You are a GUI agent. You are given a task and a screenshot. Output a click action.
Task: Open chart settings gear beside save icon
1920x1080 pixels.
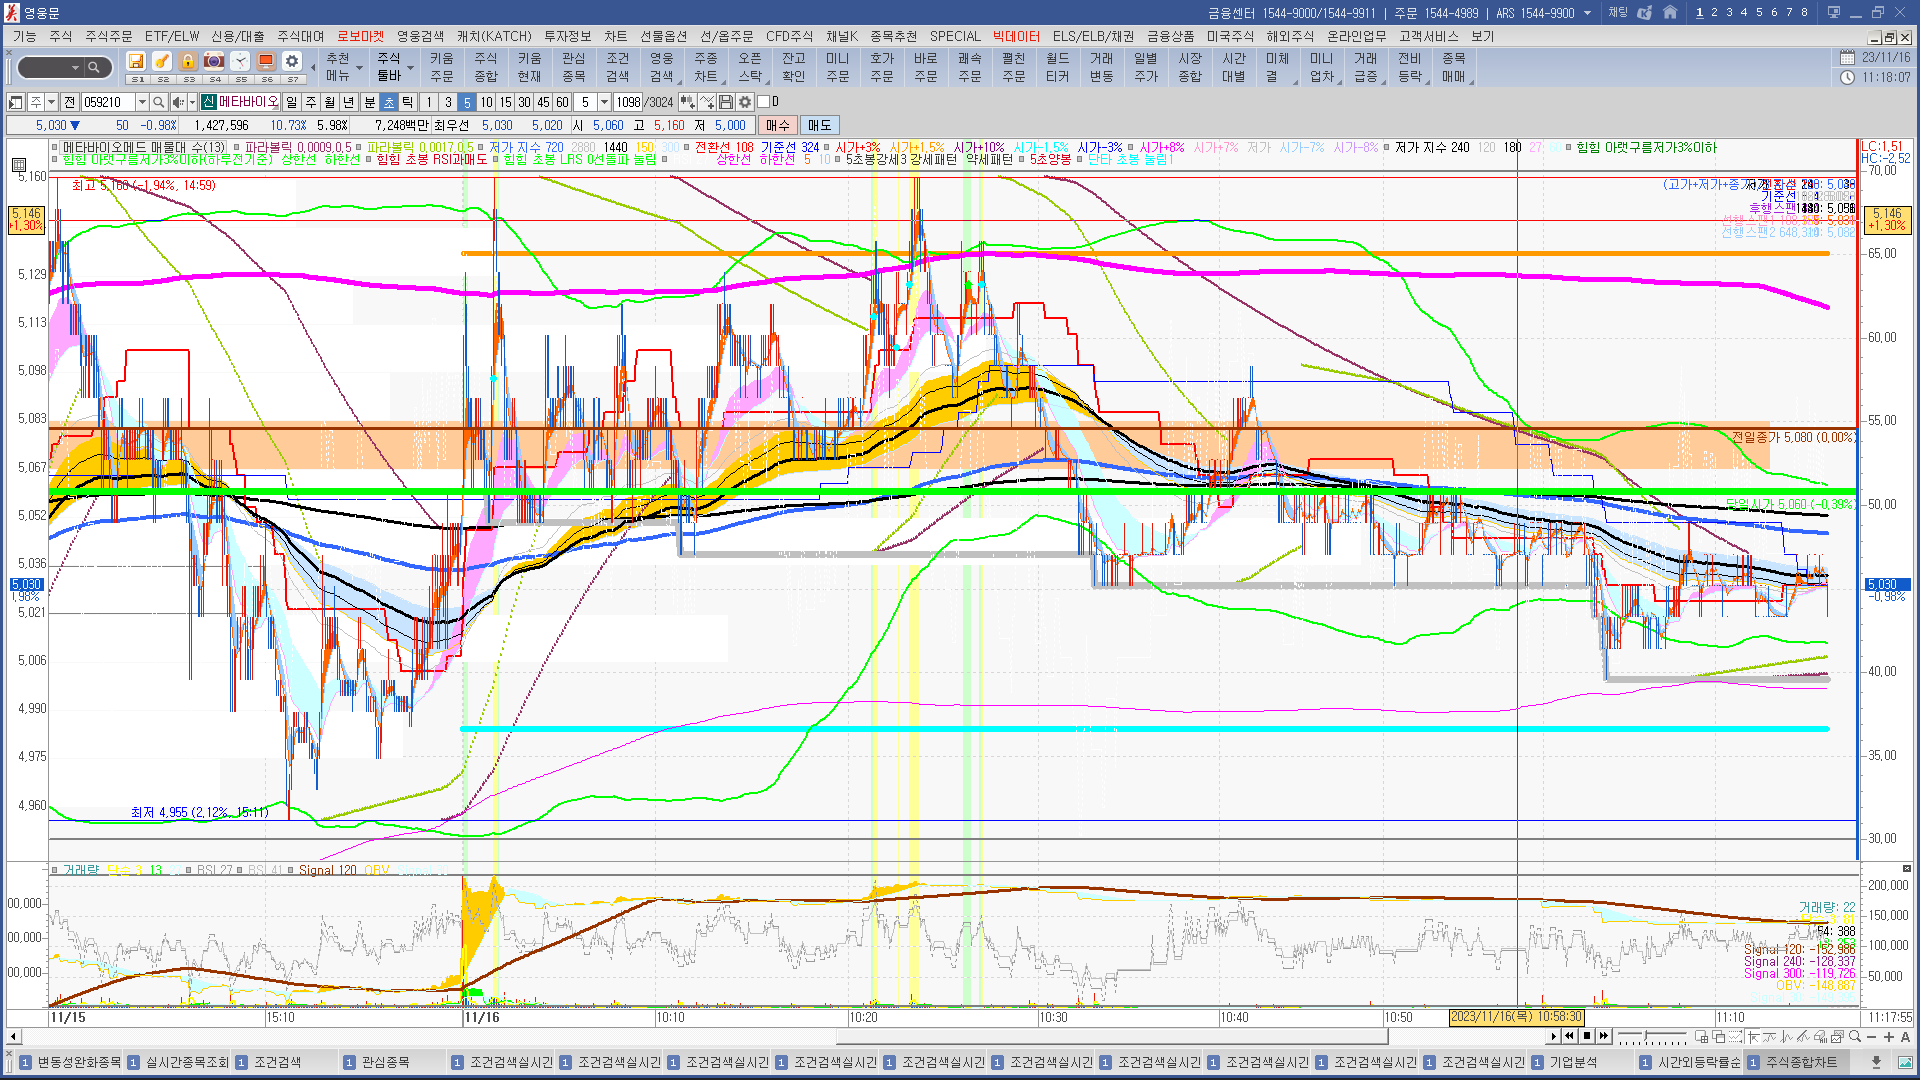click(745, 102)
